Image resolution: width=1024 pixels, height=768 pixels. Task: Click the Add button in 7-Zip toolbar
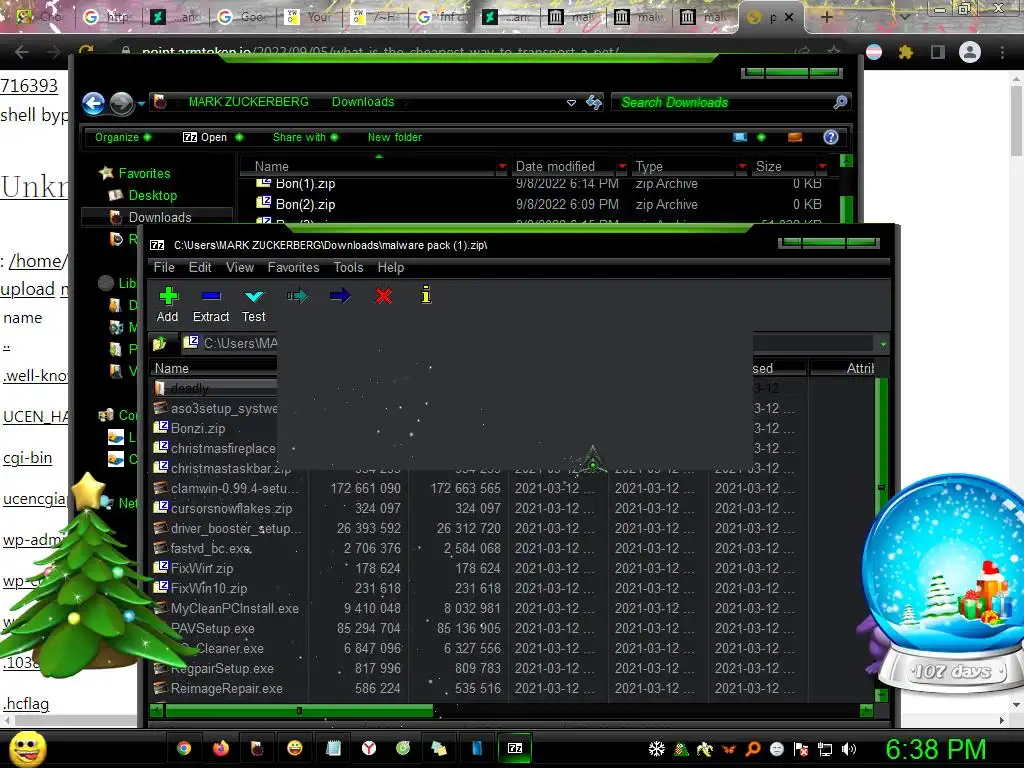coord(168,304)
